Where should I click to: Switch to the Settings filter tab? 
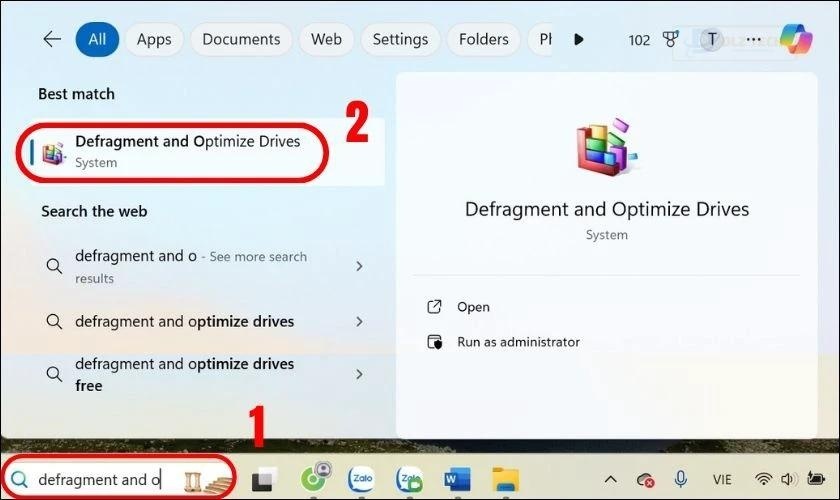pyautogui.click(x=400, y=39)
